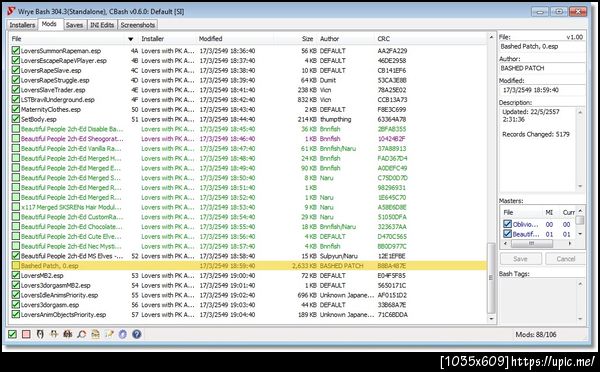
Task: Uncheck Beautiful People 2ch-Ed MS Elves checkbox
Action: point(16,256)
